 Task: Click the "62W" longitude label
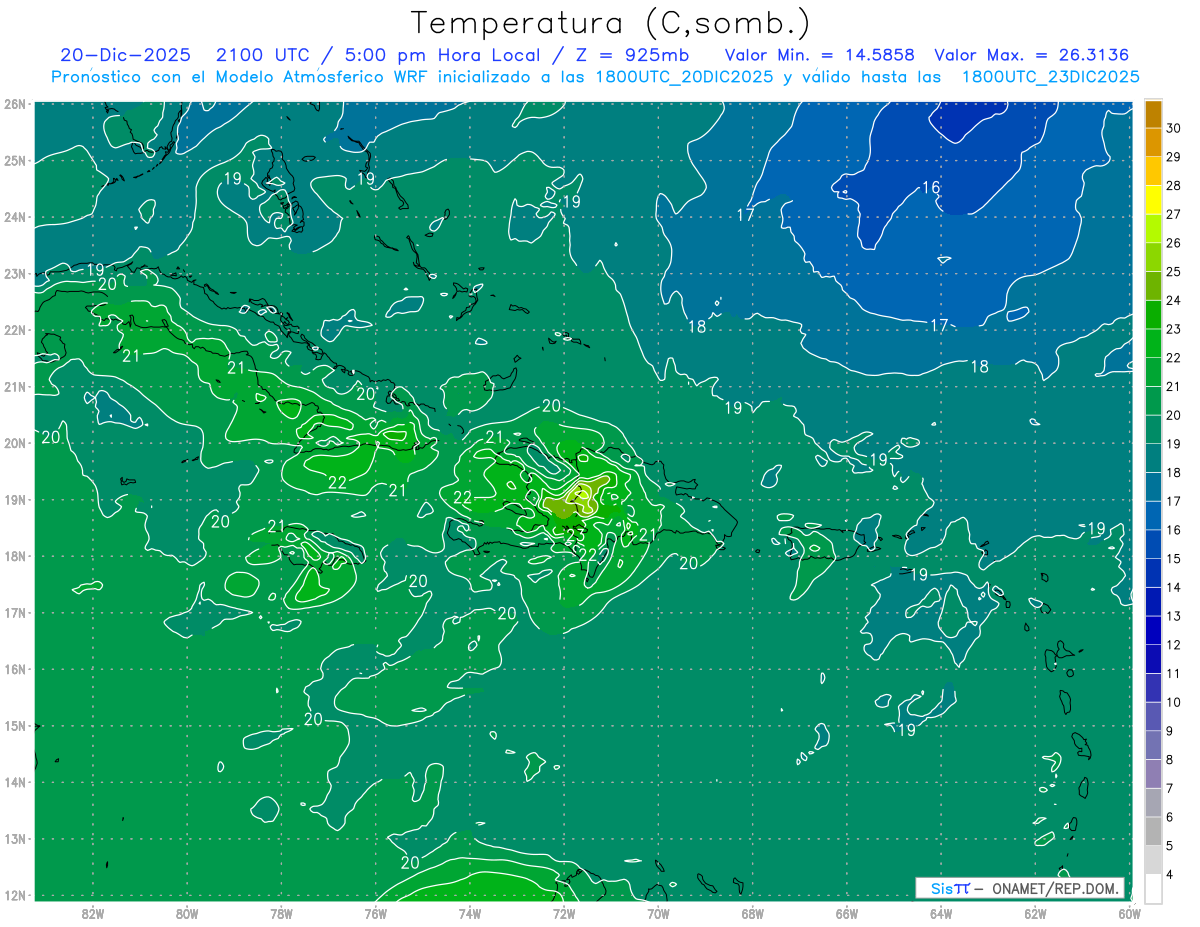click(x=1035, y=913)
